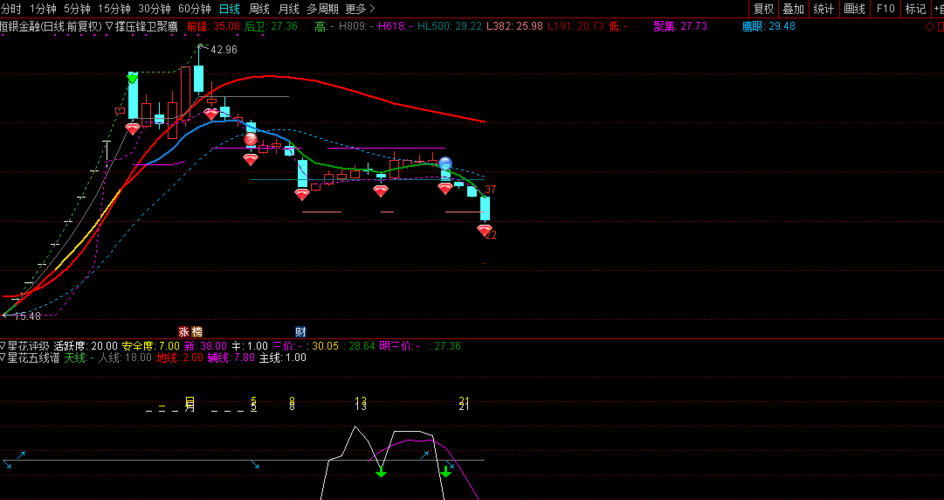Viewport: 944px width, 500px height.
Task: Click the 人线 18.00 reading
Action: coord(125,358)
